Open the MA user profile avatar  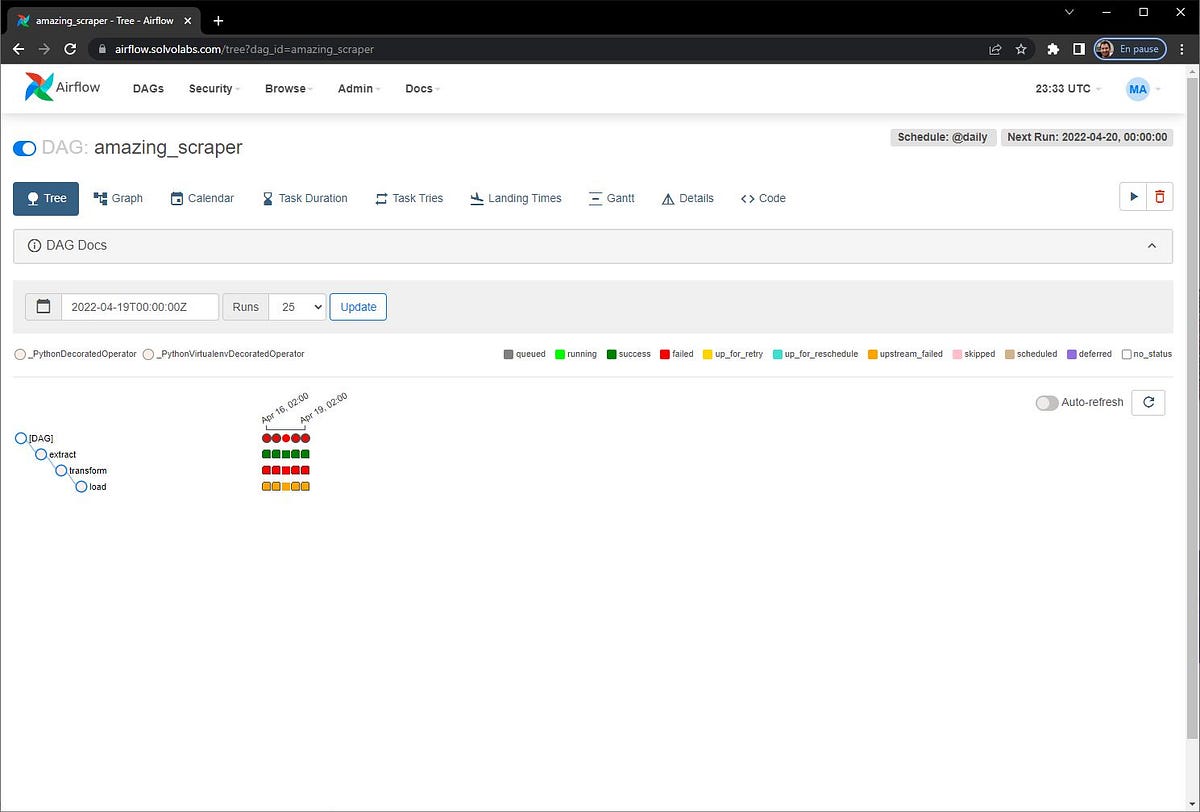tap(1138, 88)
